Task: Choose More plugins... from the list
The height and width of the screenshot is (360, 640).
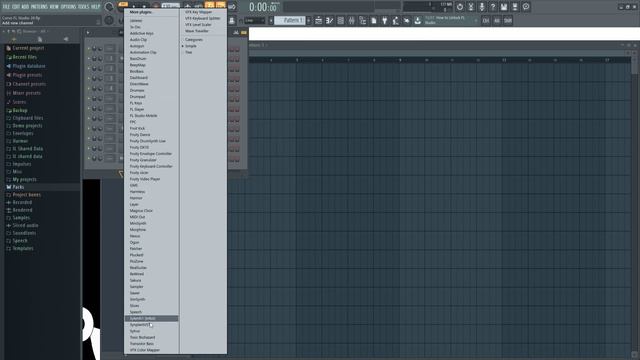Action: pyautogui.click(x=140, y=12)
